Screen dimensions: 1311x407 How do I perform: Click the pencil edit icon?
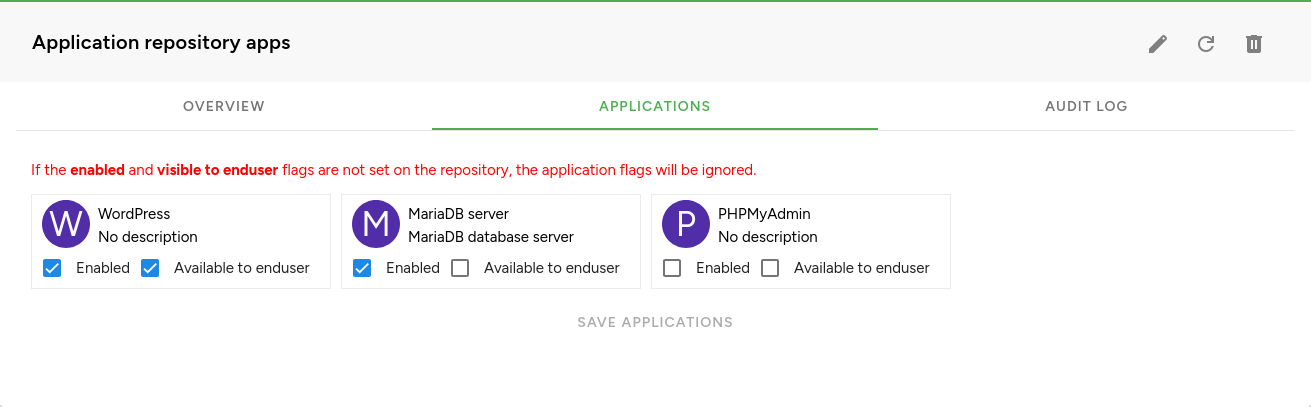tap(1158, 44)
